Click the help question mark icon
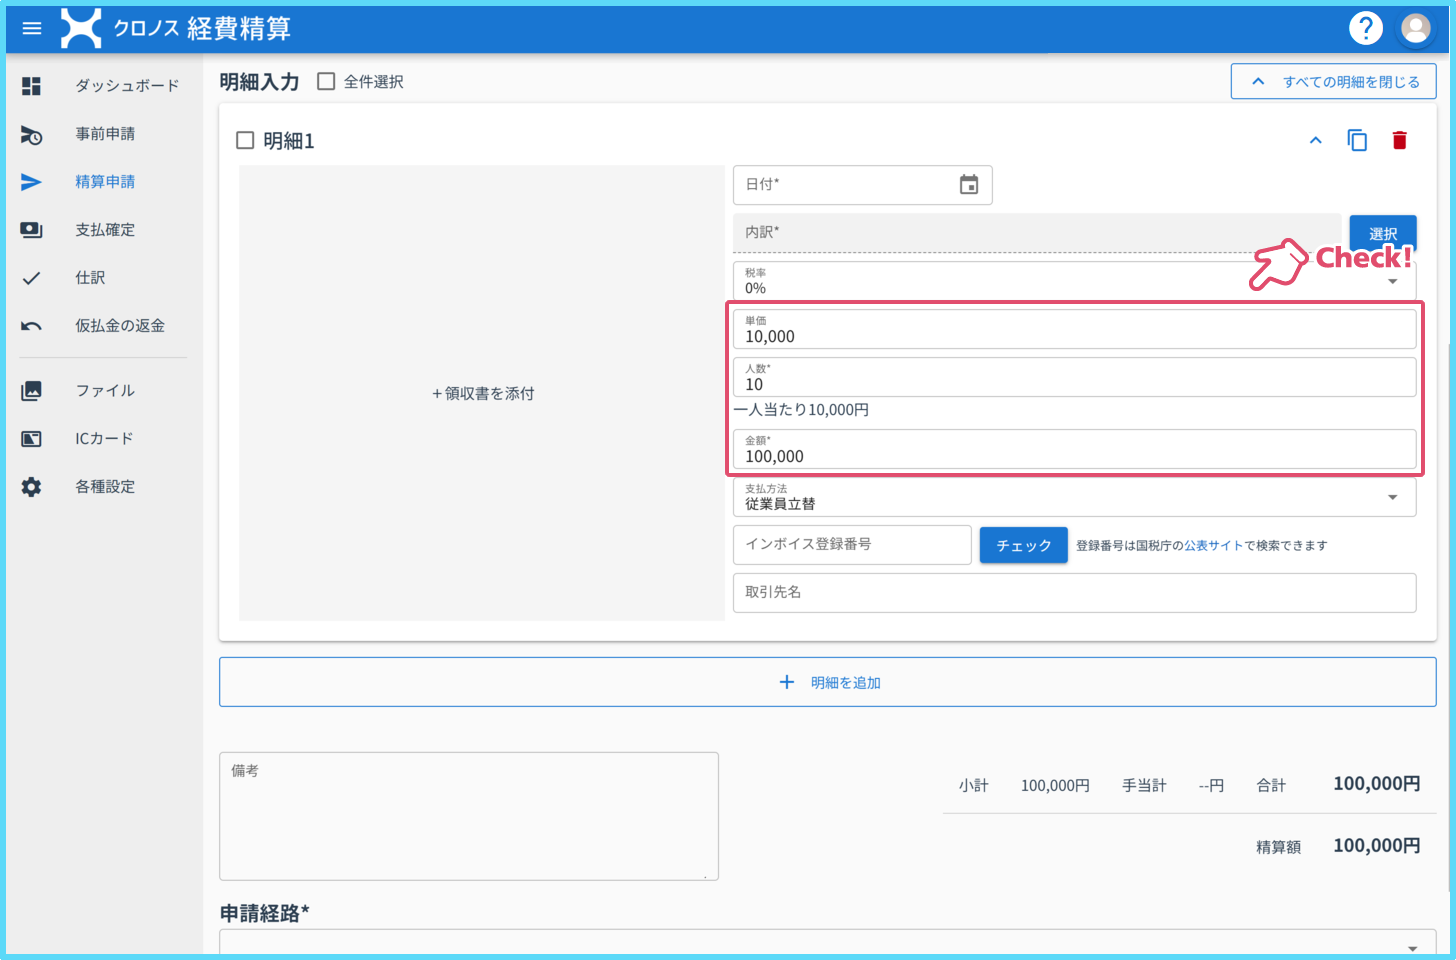 1365,28
